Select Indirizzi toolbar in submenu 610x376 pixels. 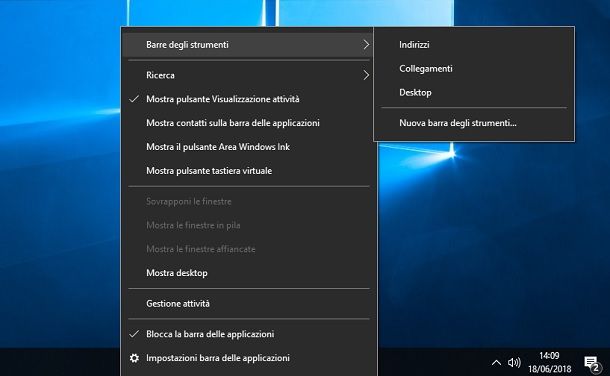(x=474, y=45)
